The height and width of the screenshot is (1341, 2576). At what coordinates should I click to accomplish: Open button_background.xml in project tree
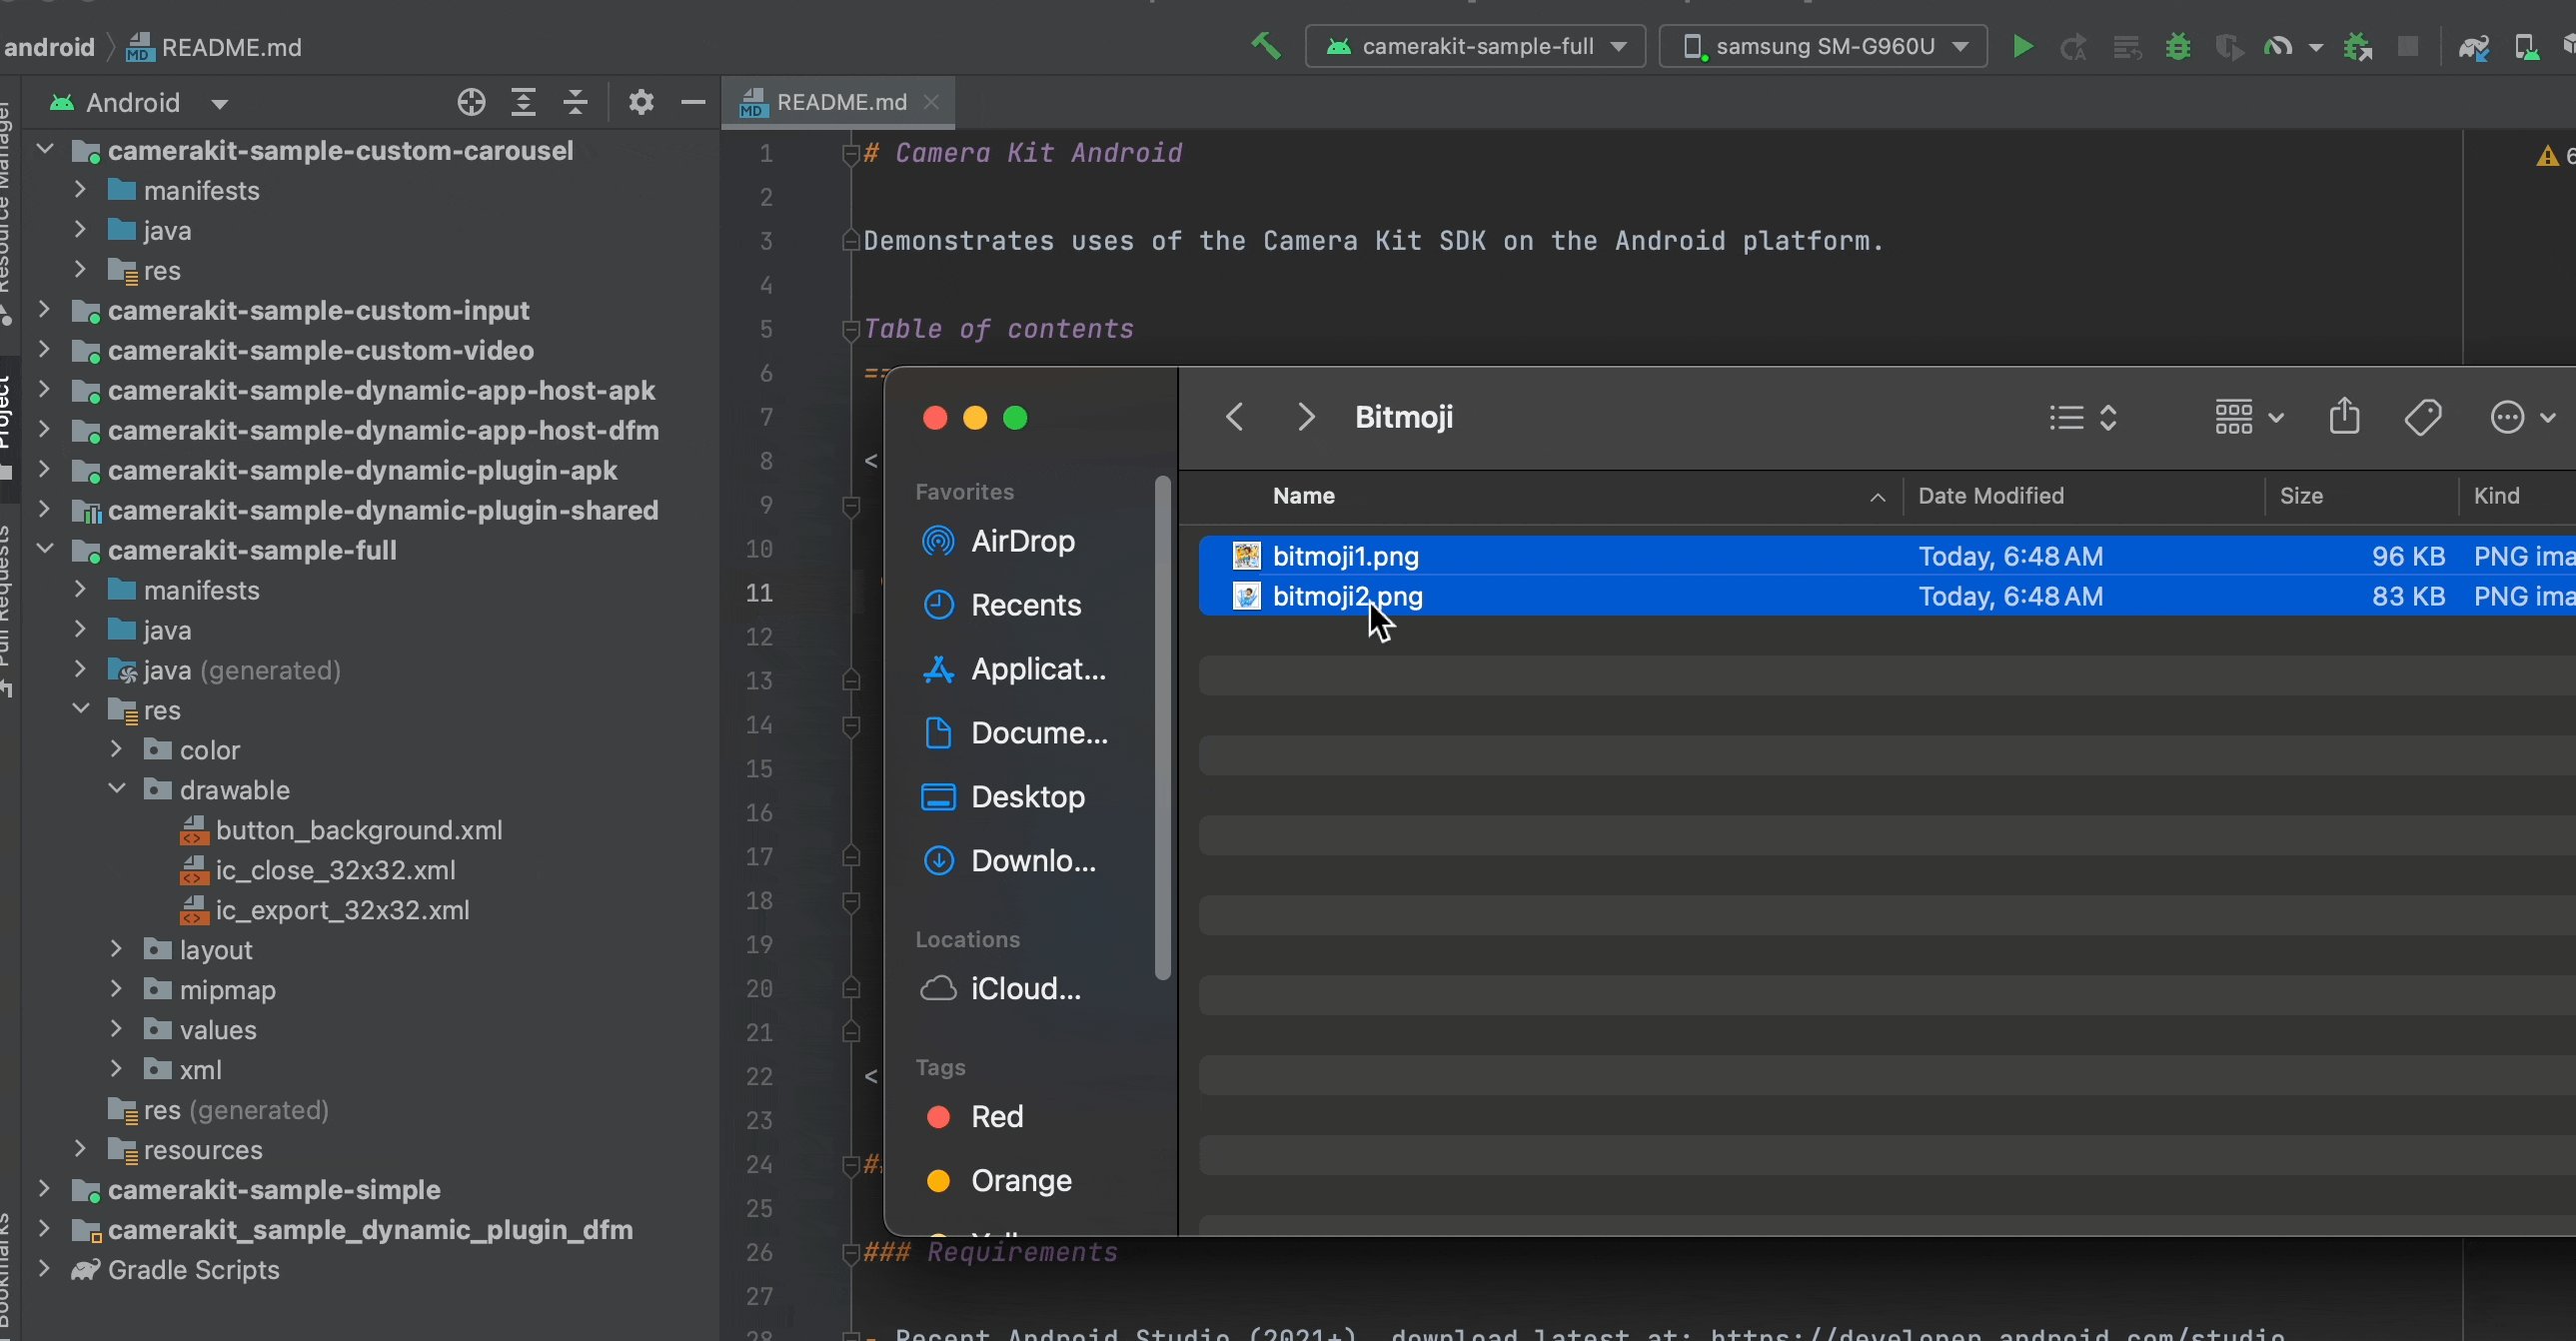click(x=358, y=830)
